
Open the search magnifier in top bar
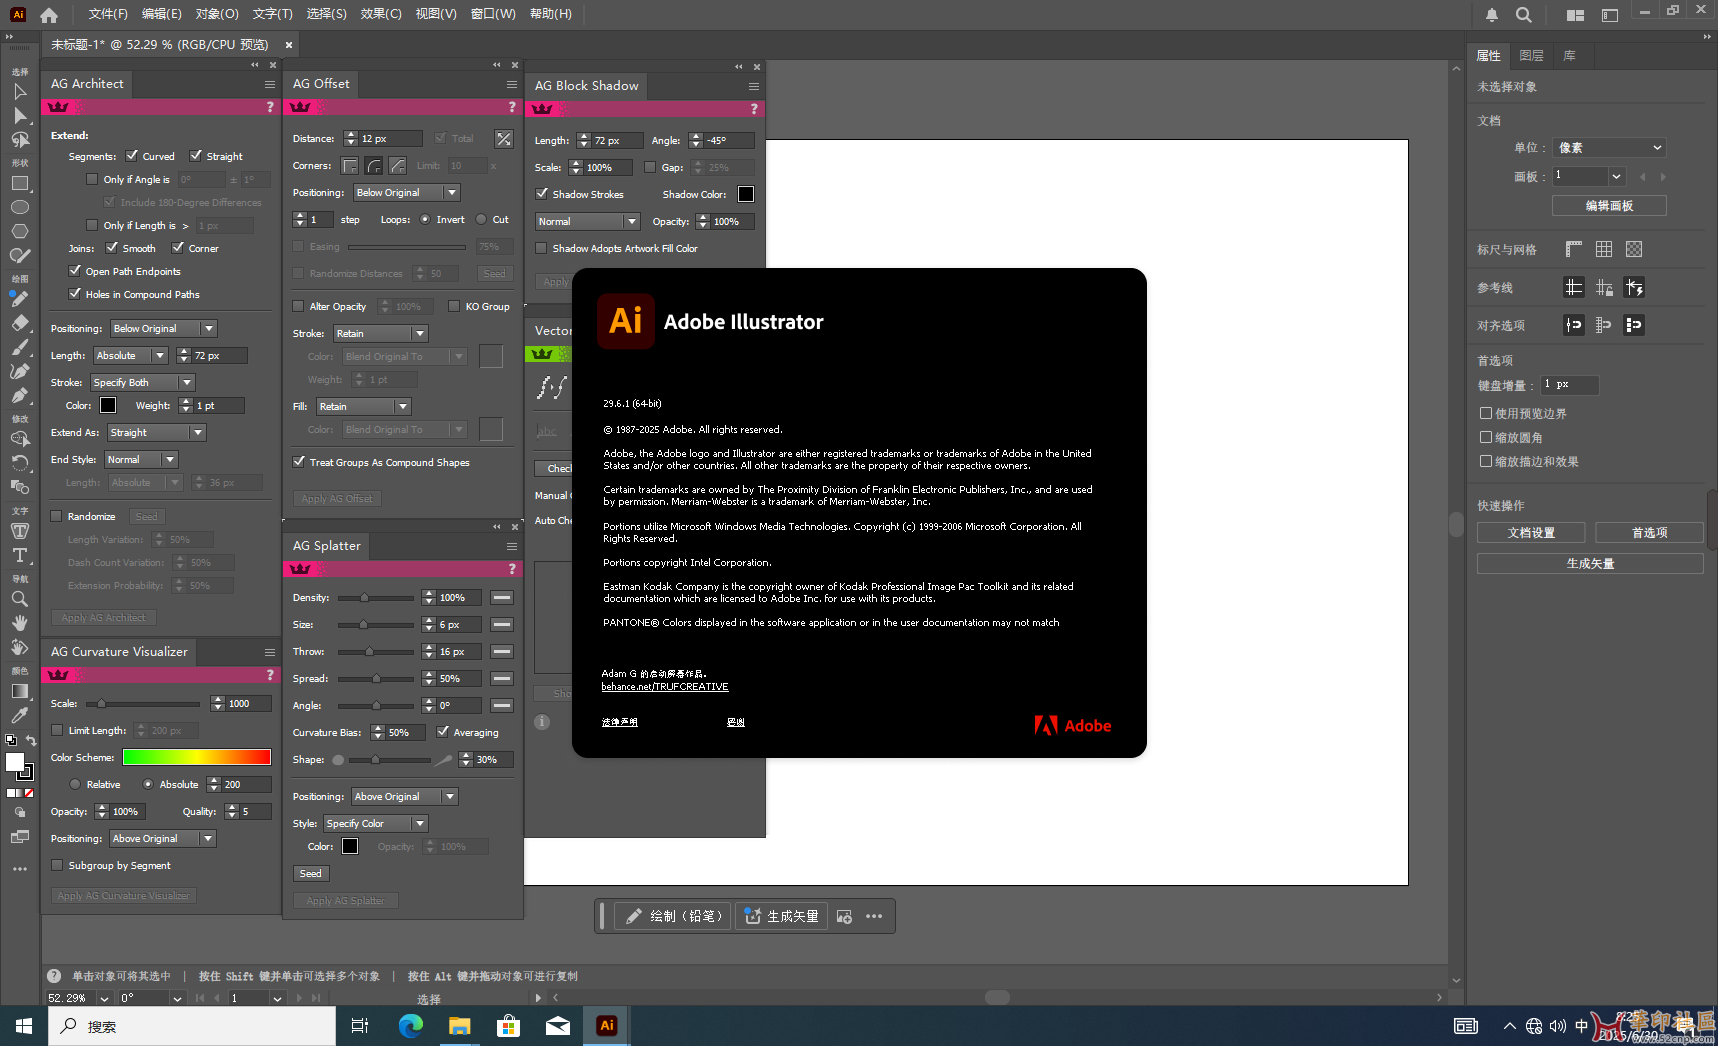1524,15
